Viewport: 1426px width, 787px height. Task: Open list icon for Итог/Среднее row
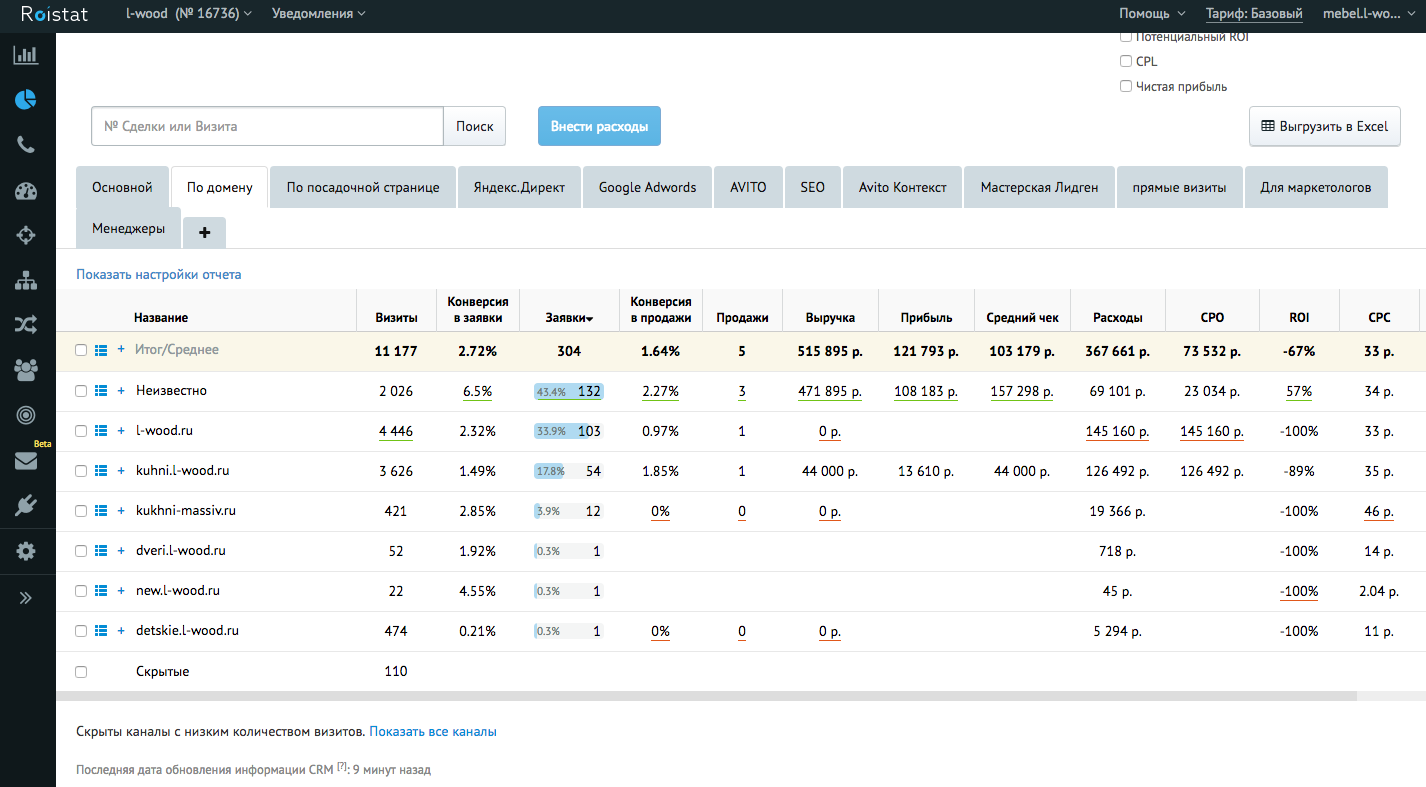tap(100, 350)
